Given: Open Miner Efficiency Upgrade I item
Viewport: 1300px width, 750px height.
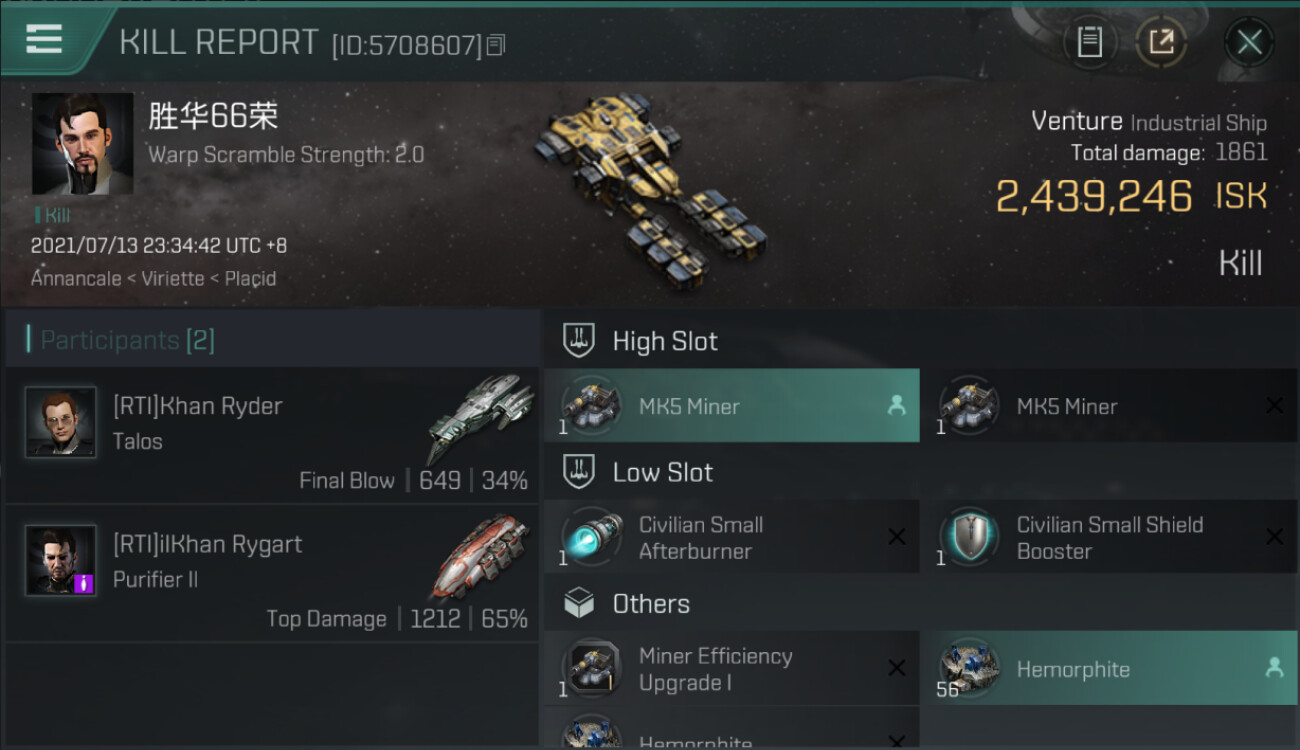Looking at the screenshot, I should pyautogui.click(x=732, y=668).
